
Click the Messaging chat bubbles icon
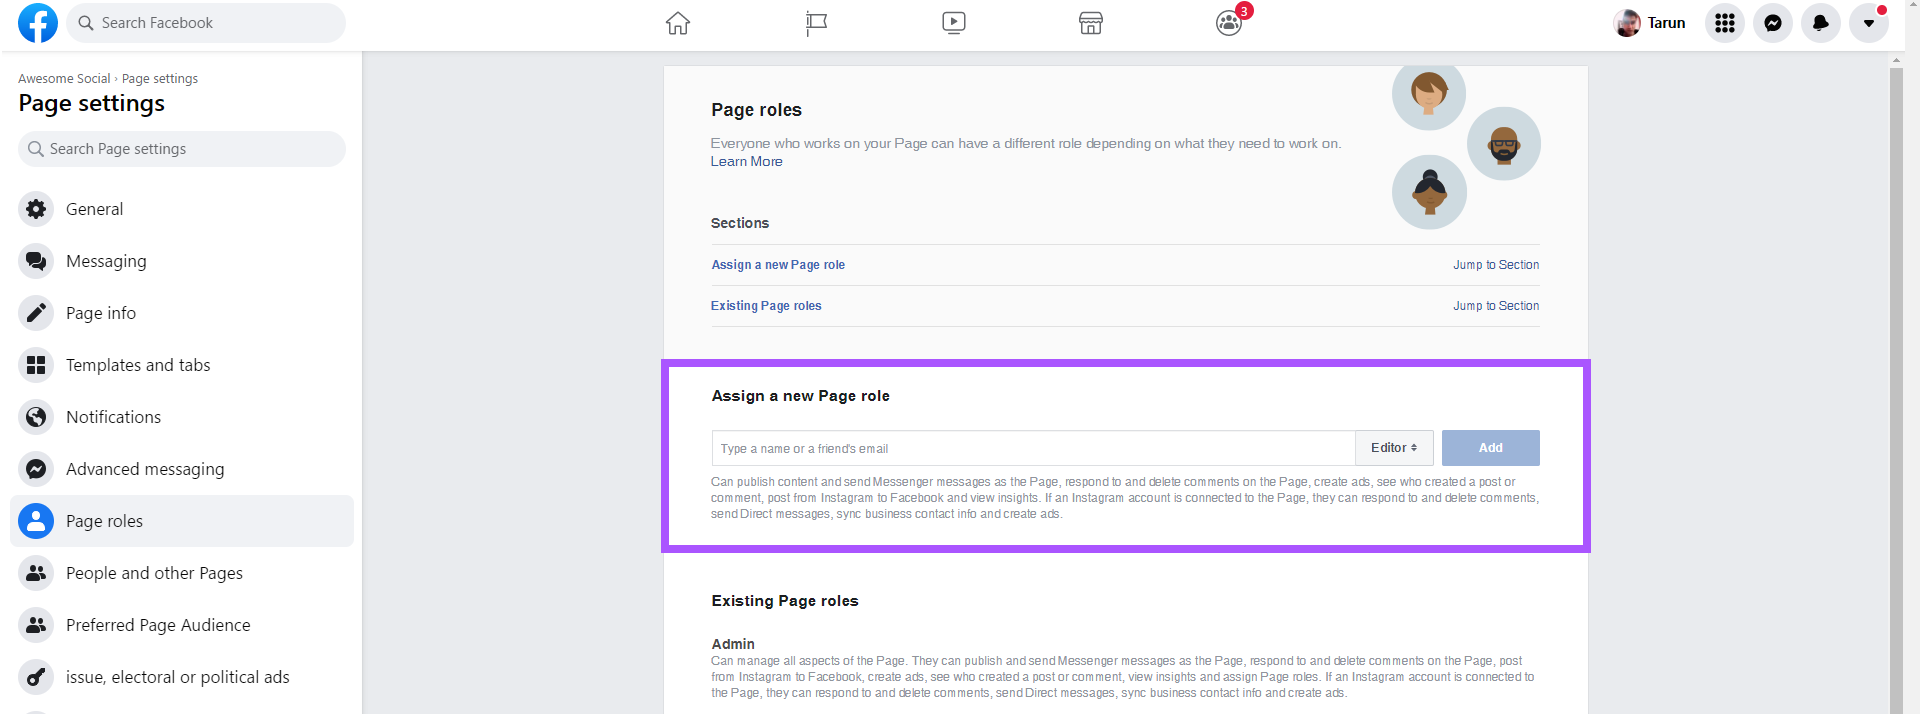pos(36,261)
